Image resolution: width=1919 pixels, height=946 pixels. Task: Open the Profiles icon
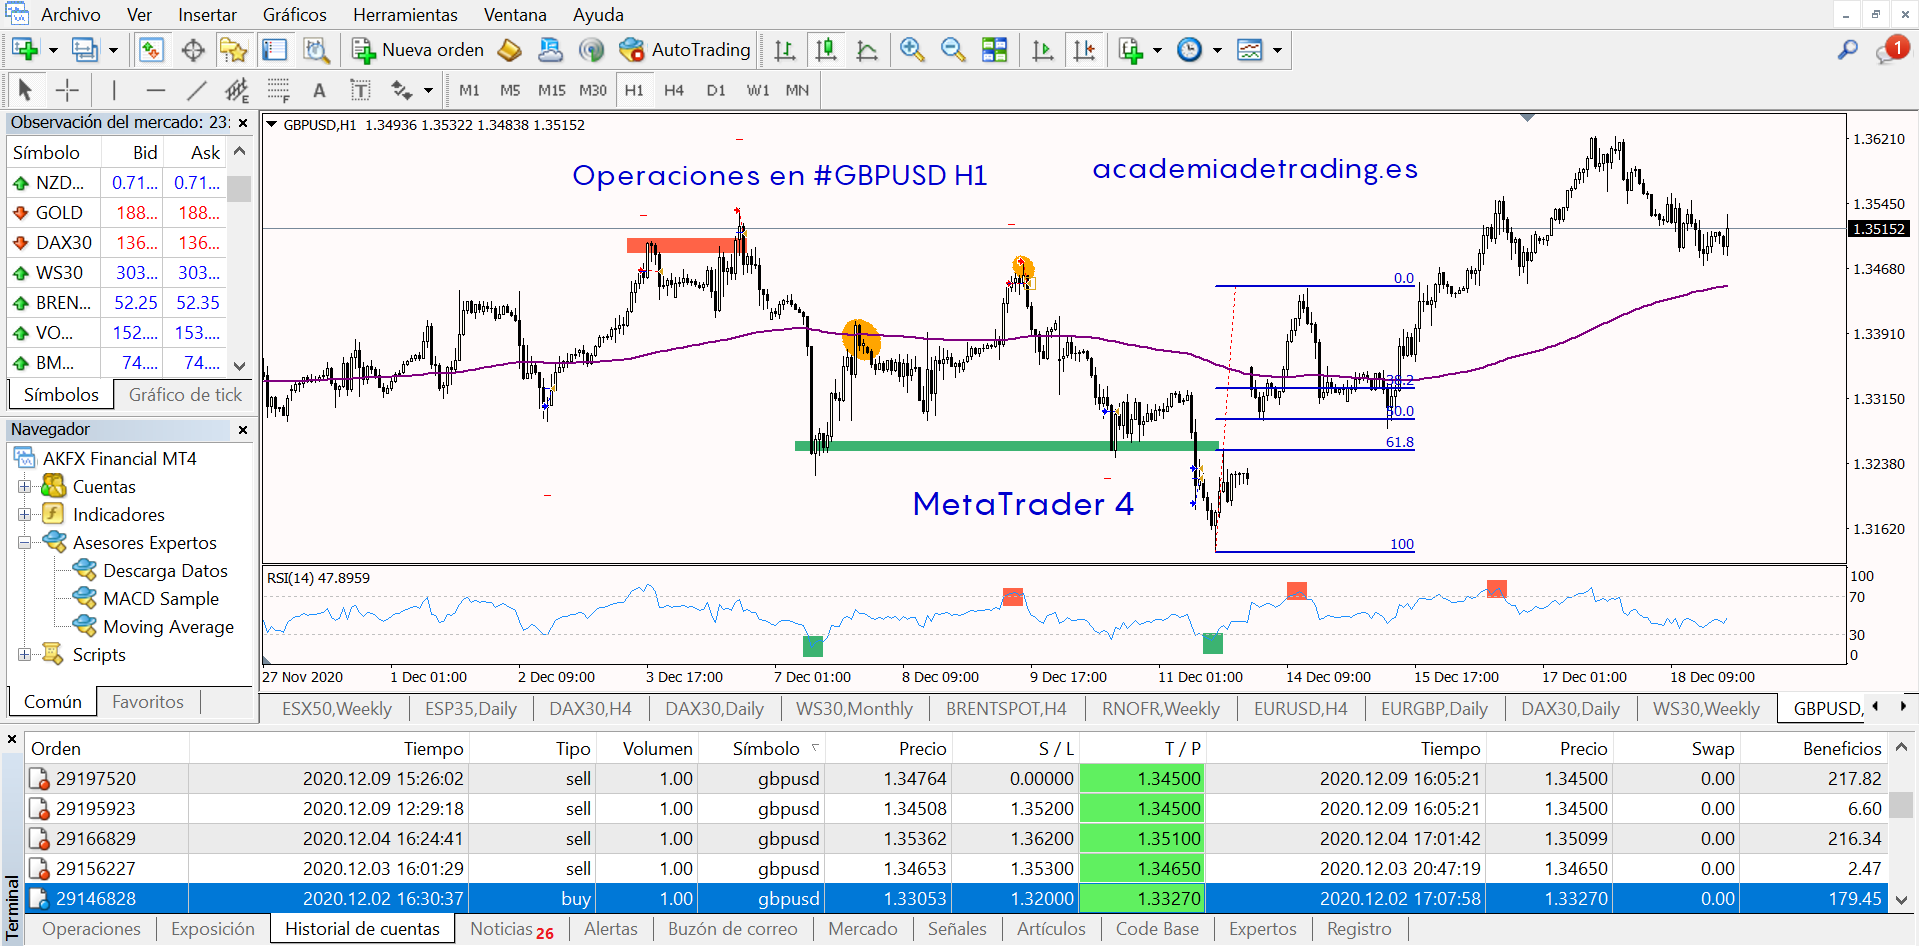[86, 49]
